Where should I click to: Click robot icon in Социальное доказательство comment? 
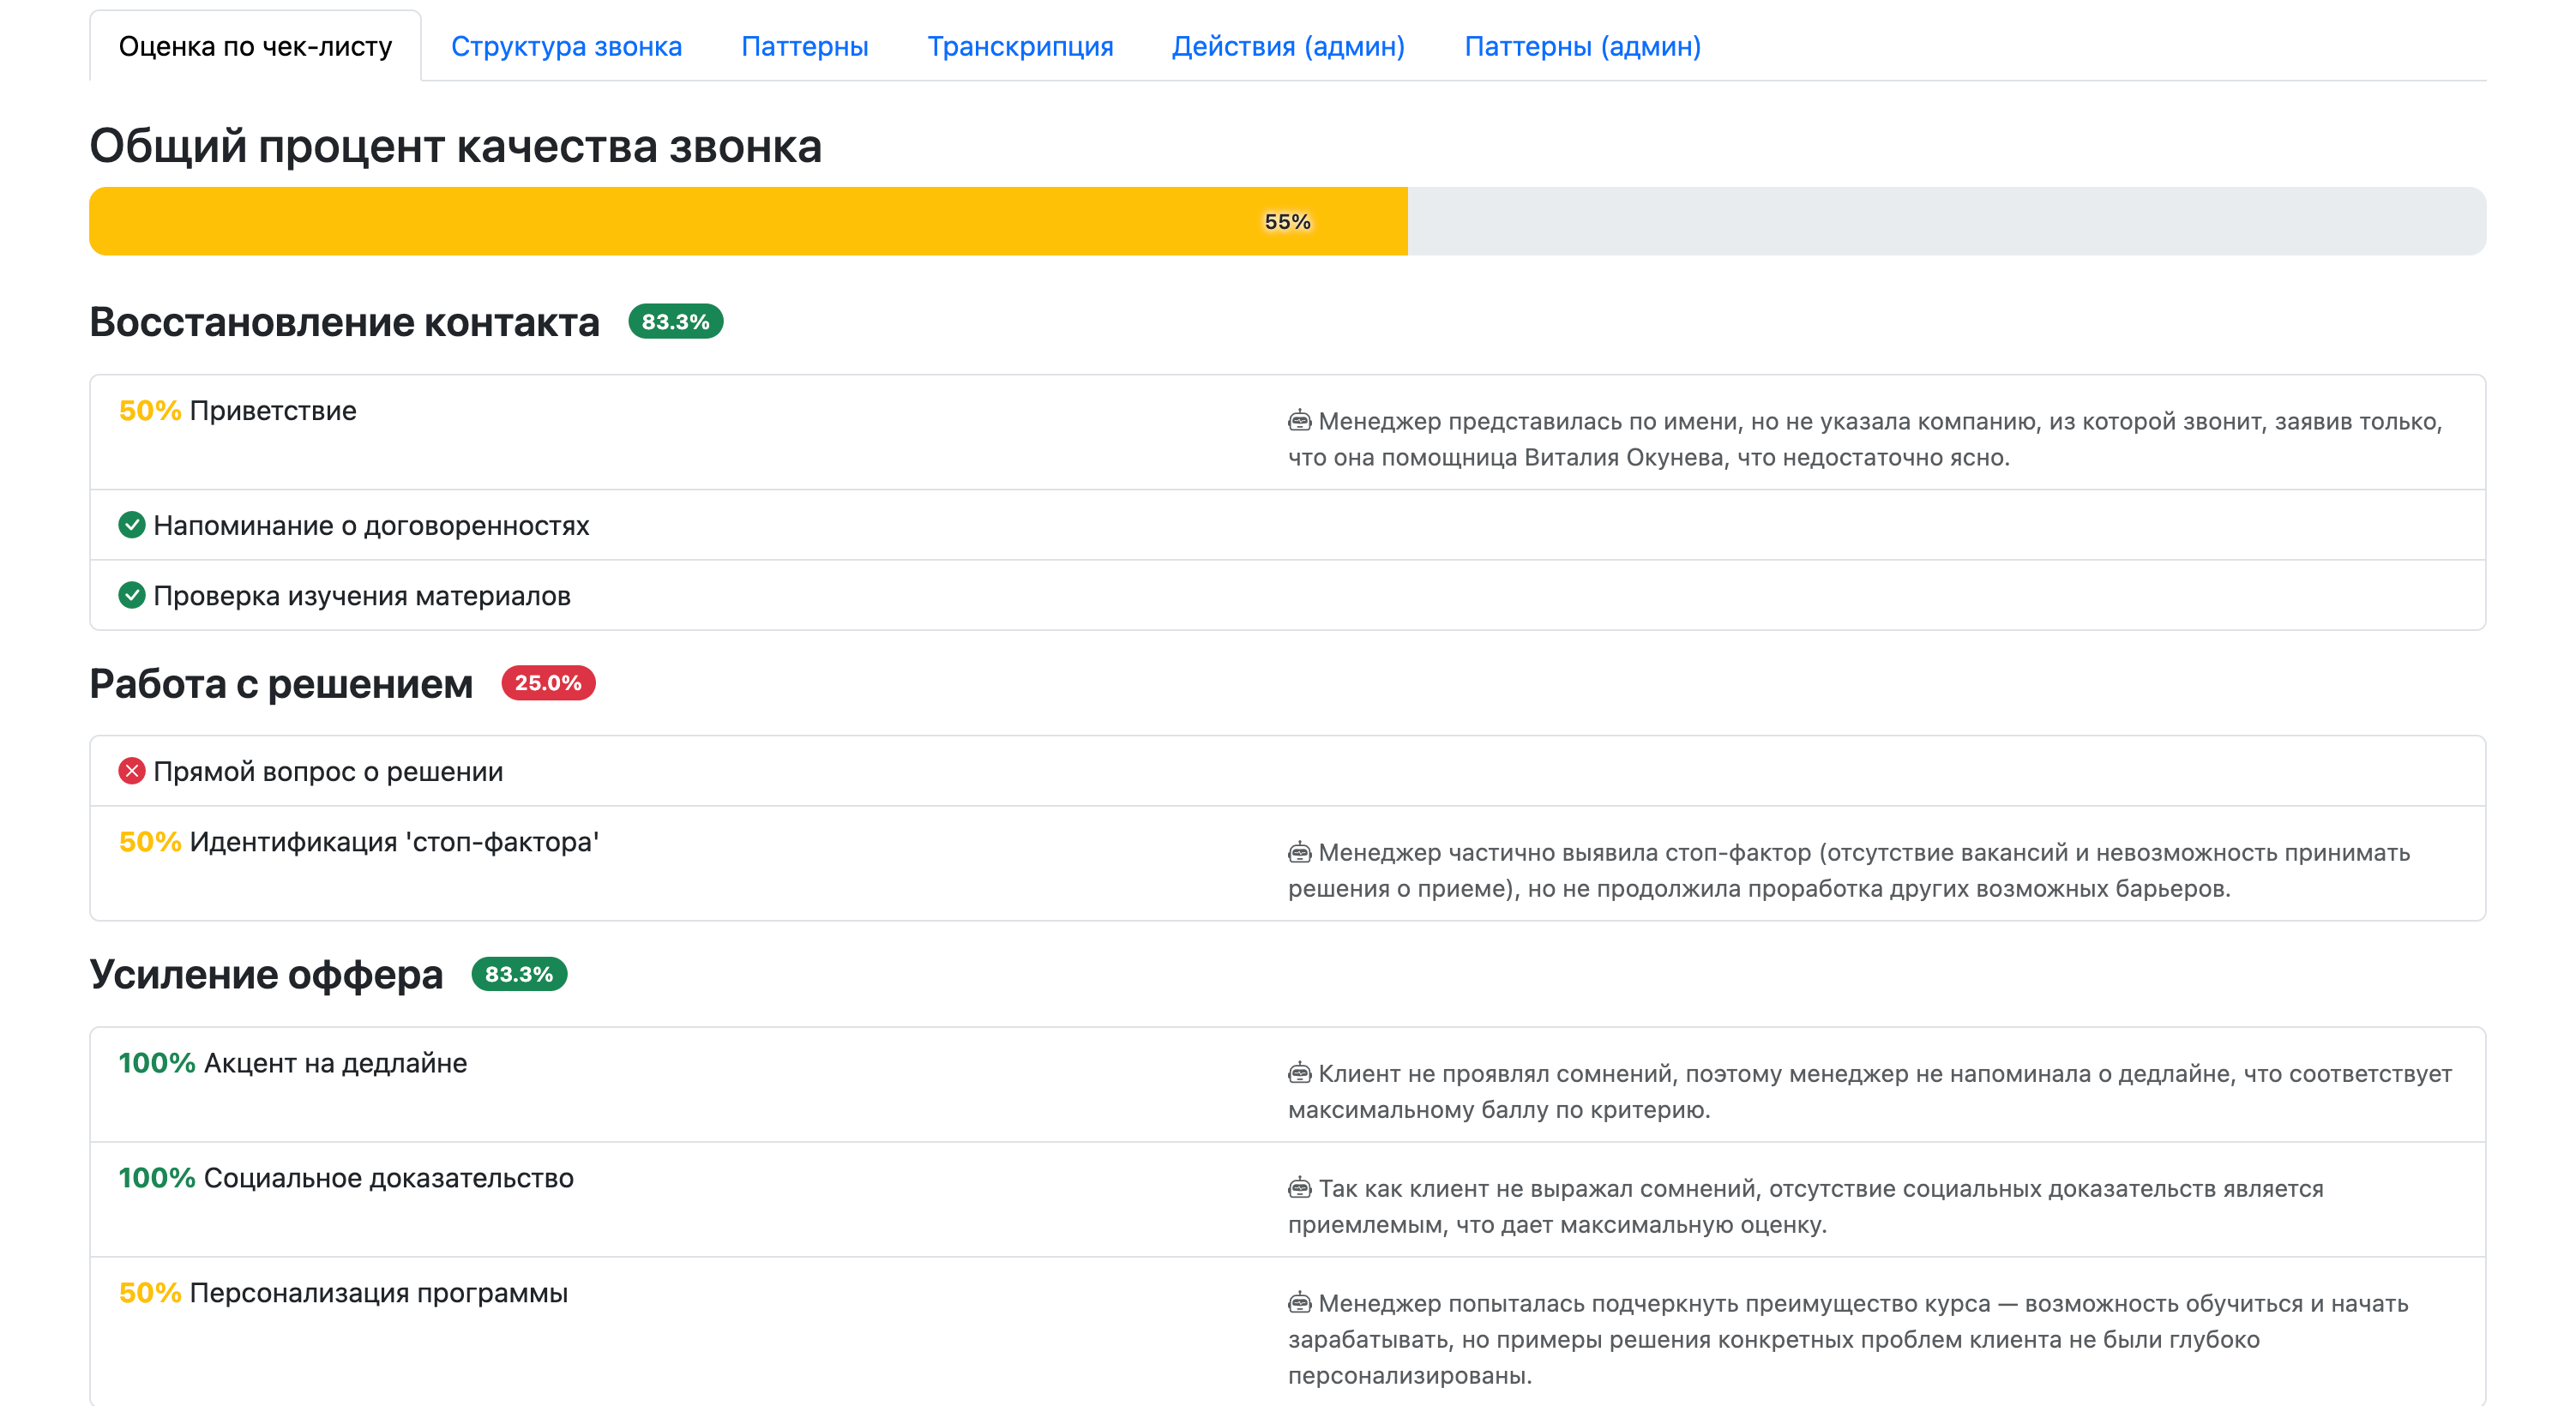point(1299,1188)
